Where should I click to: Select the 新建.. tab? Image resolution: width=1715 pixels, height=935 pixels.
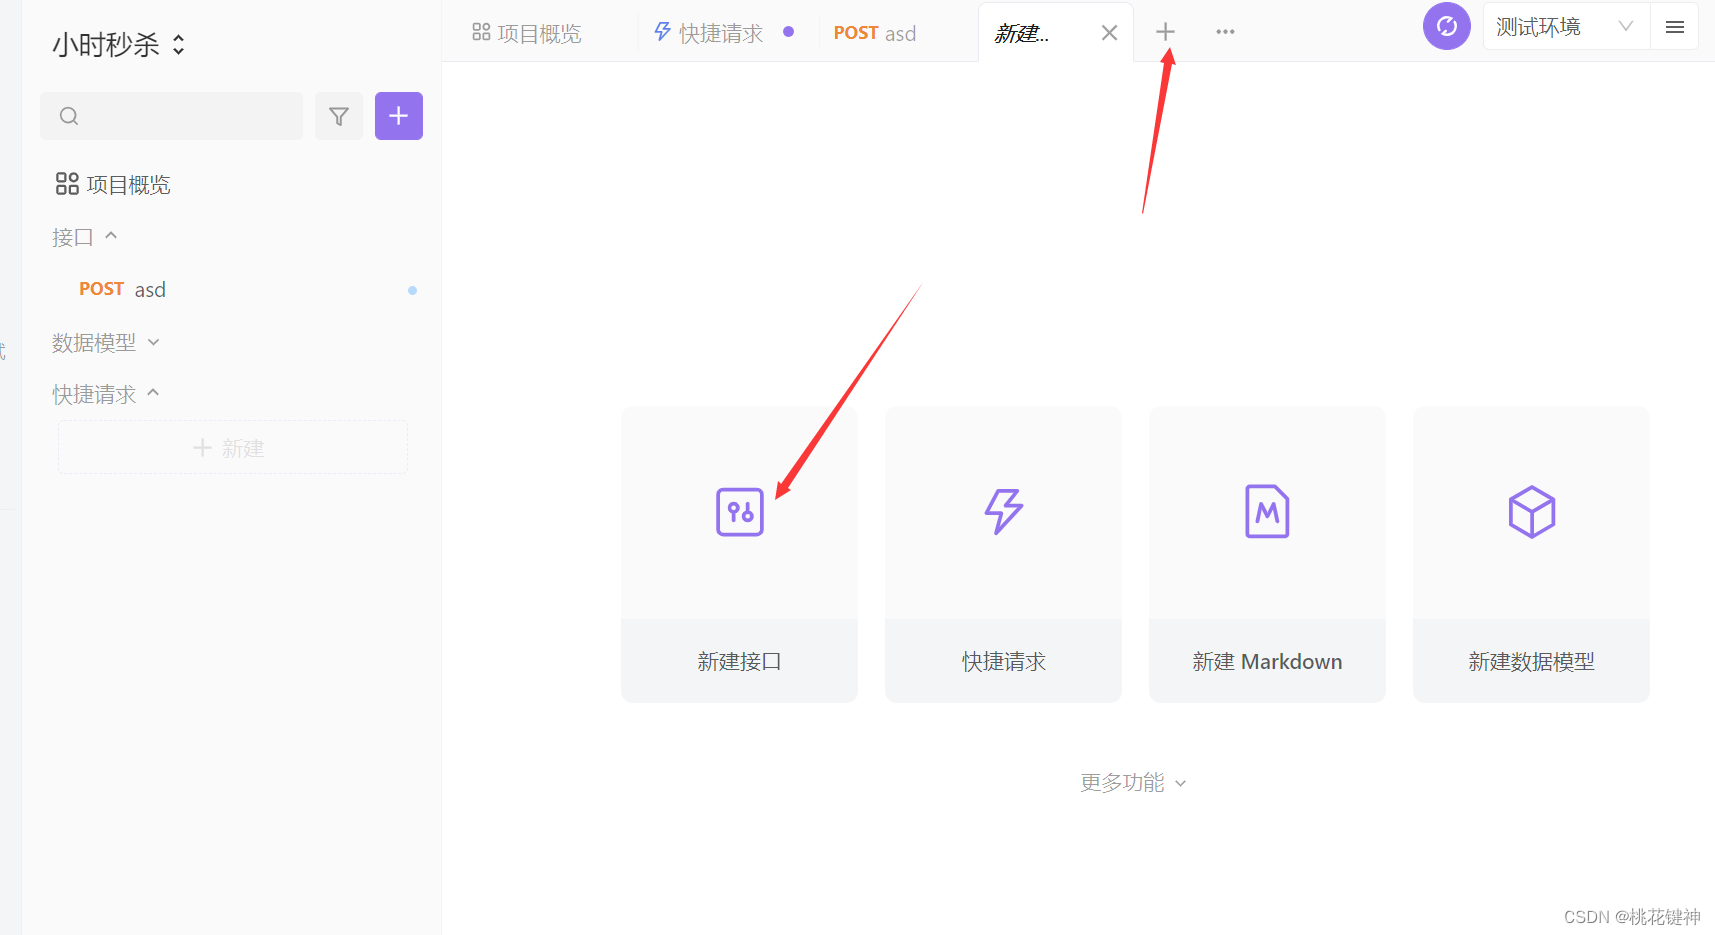point(1022,34)
